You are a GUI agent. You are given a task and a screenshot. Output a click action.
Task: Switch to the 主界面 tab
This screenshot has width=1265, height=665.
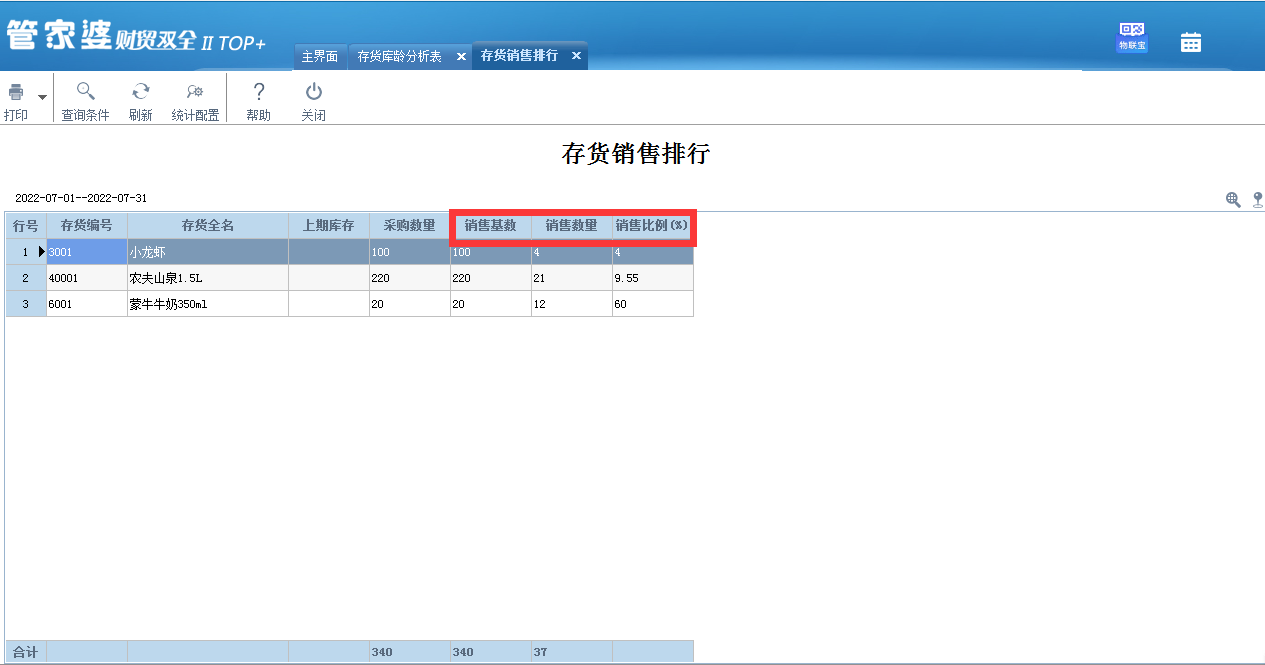320,57
